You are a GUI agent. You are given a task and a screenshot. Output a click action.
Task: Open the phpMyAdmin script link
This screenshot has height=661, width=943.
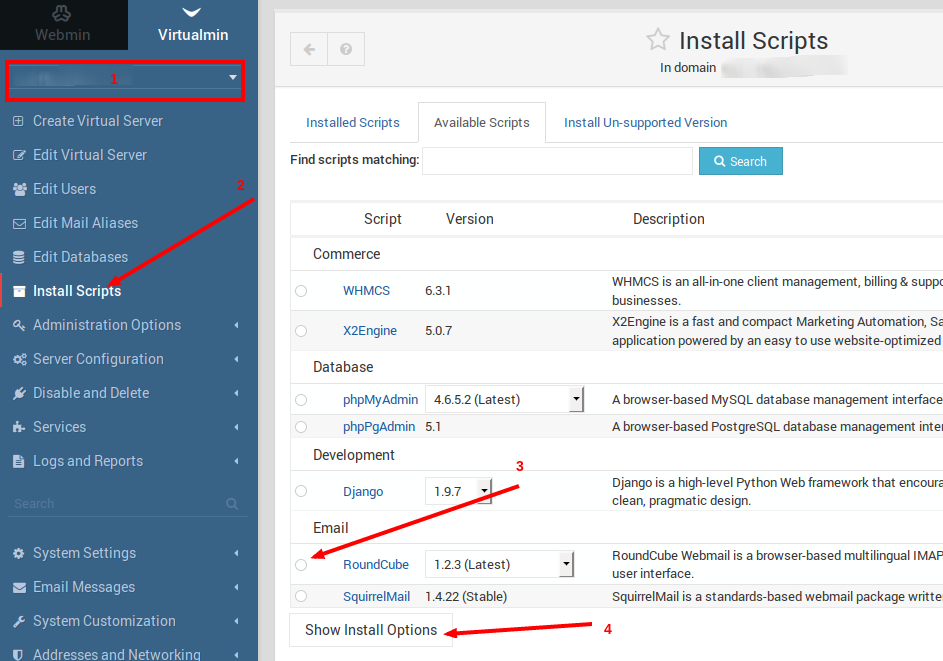(380, 400)
